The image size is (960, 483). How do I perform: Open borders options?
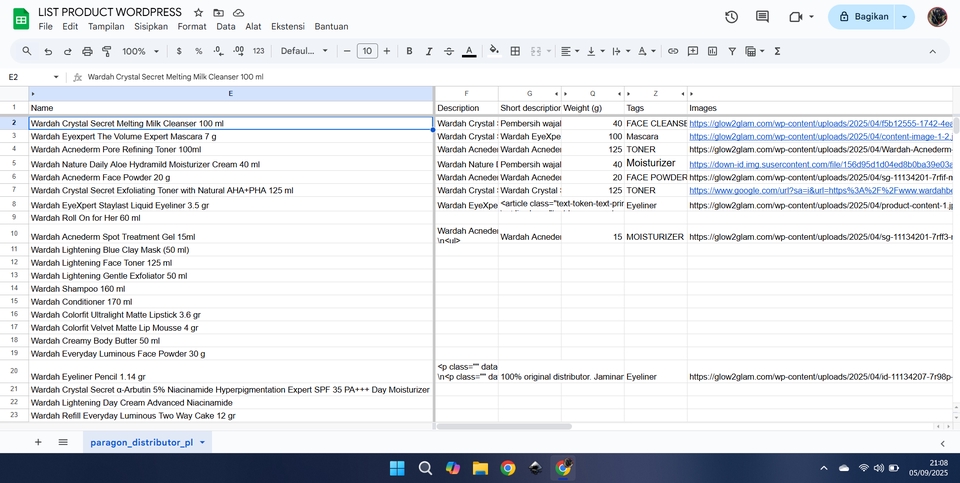click(516, 51)
